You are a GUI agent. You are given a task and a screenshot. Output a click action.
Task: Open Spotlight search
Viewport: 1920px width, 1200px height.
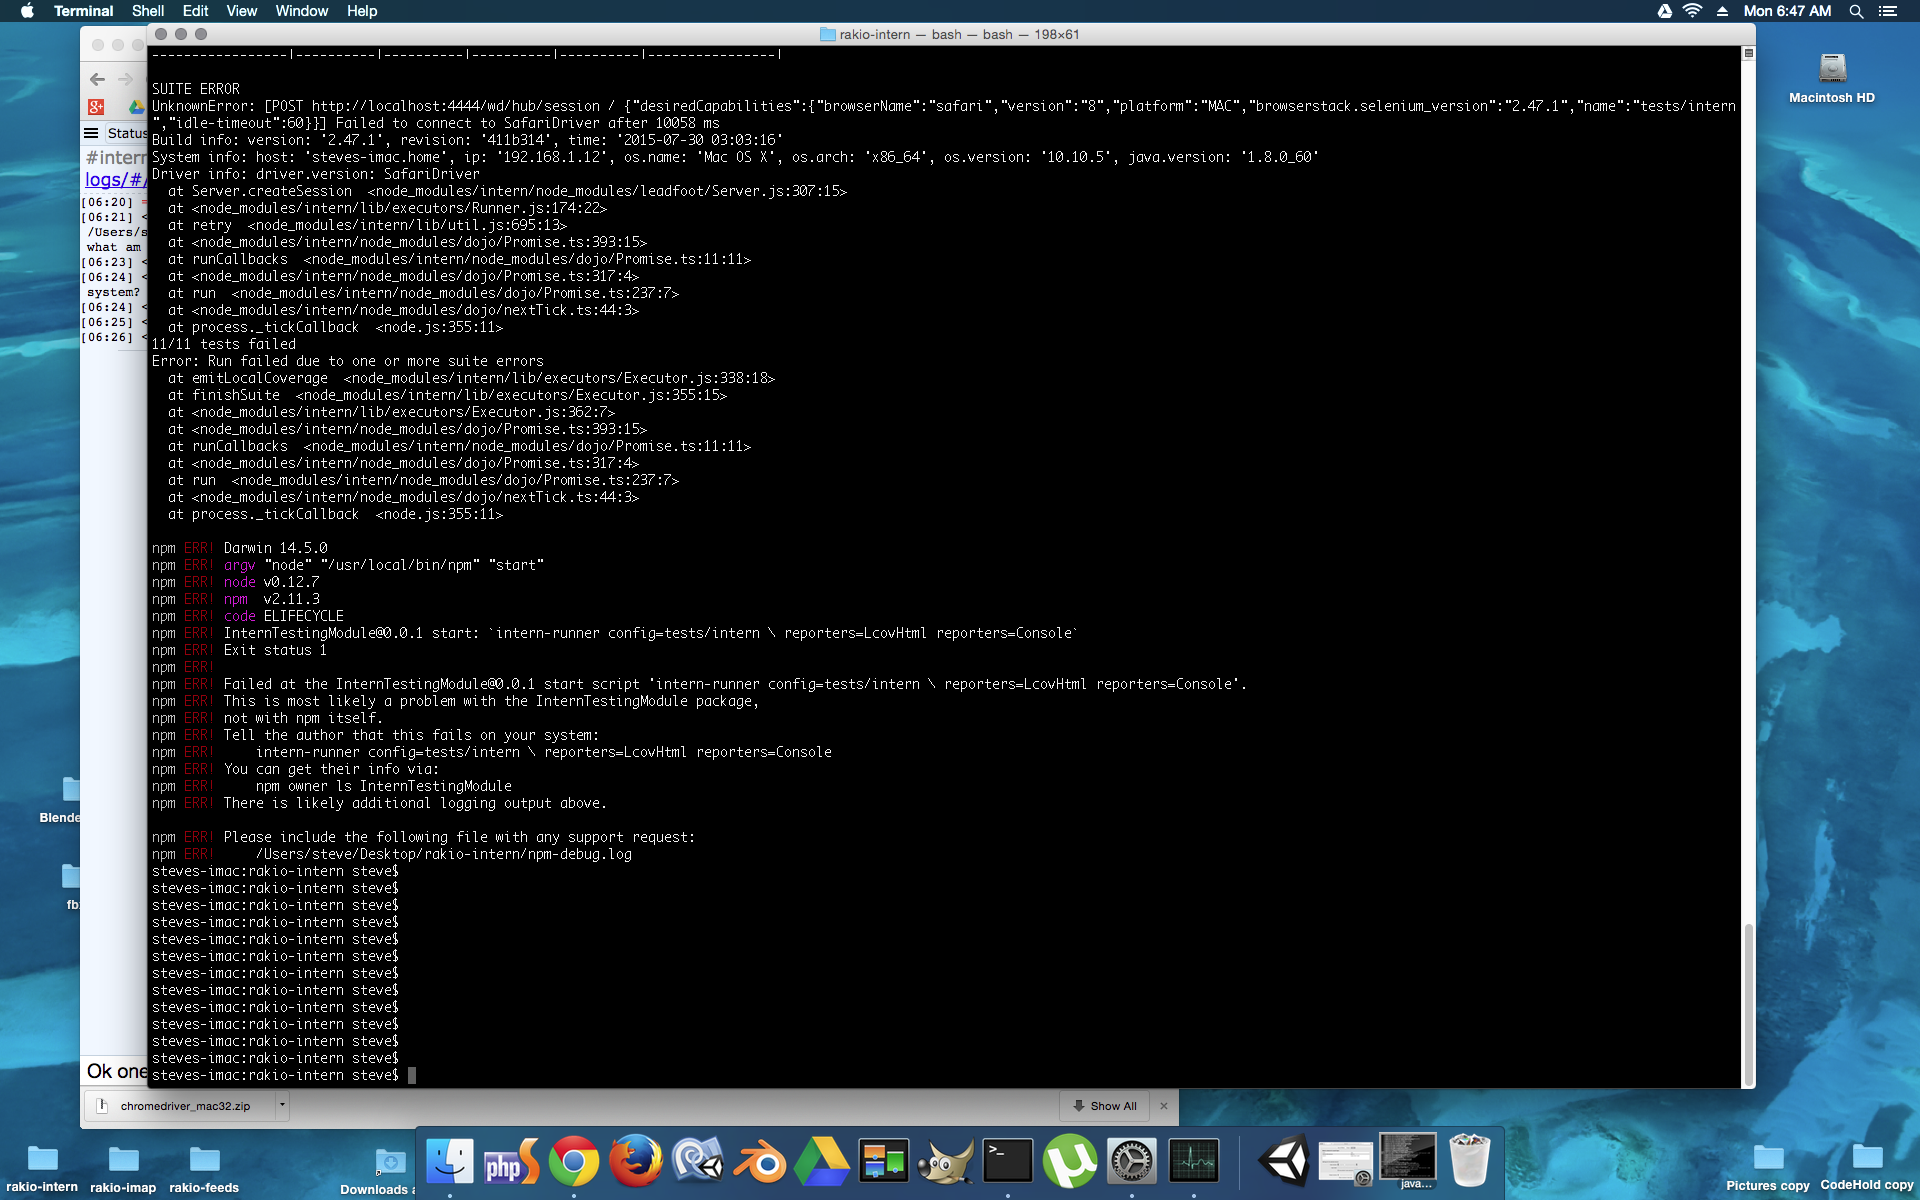[x=1856, y=11]
